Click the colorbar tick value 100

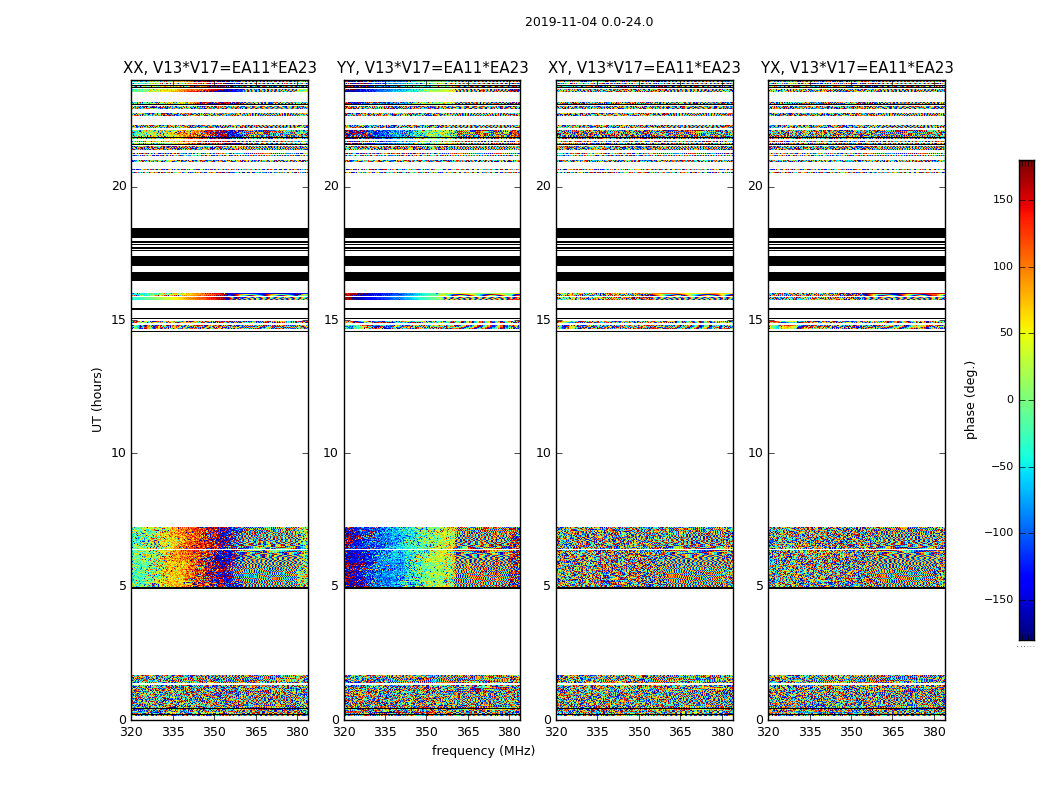[1003, 266]
